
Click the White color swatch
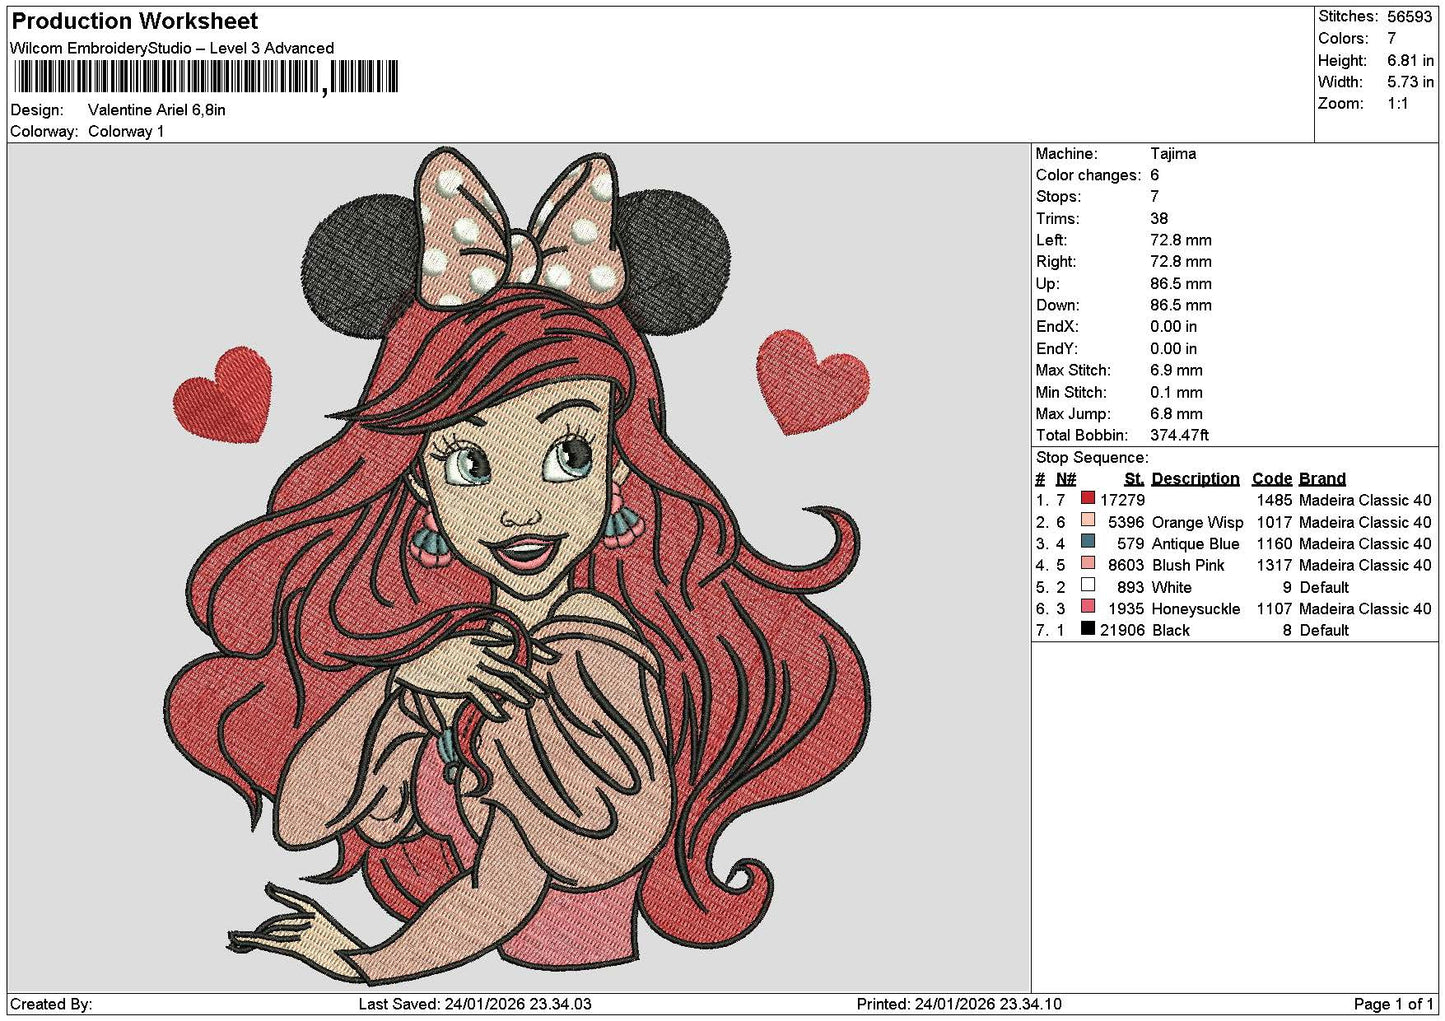(x=1087, y=585)
